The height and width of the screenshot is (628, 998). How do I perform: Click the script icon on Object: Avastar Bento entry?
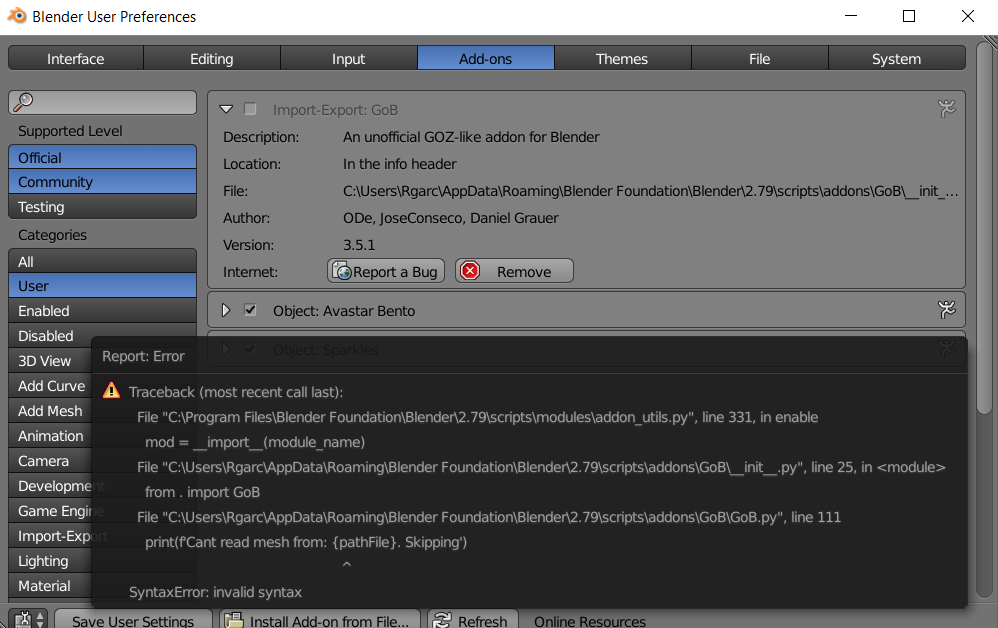pyautogui.click(x=947, y=310)
